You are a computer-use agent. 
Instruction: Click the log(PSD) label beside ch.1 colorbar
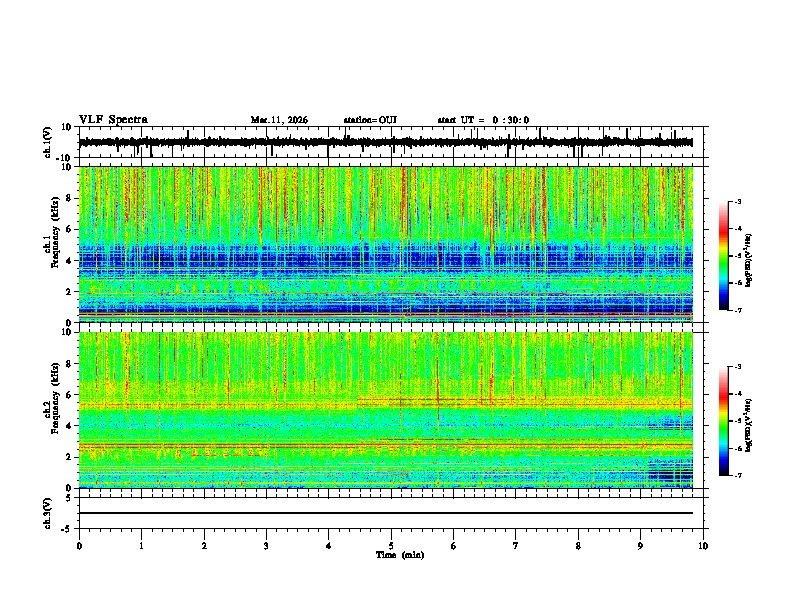(x=749, y=261)
